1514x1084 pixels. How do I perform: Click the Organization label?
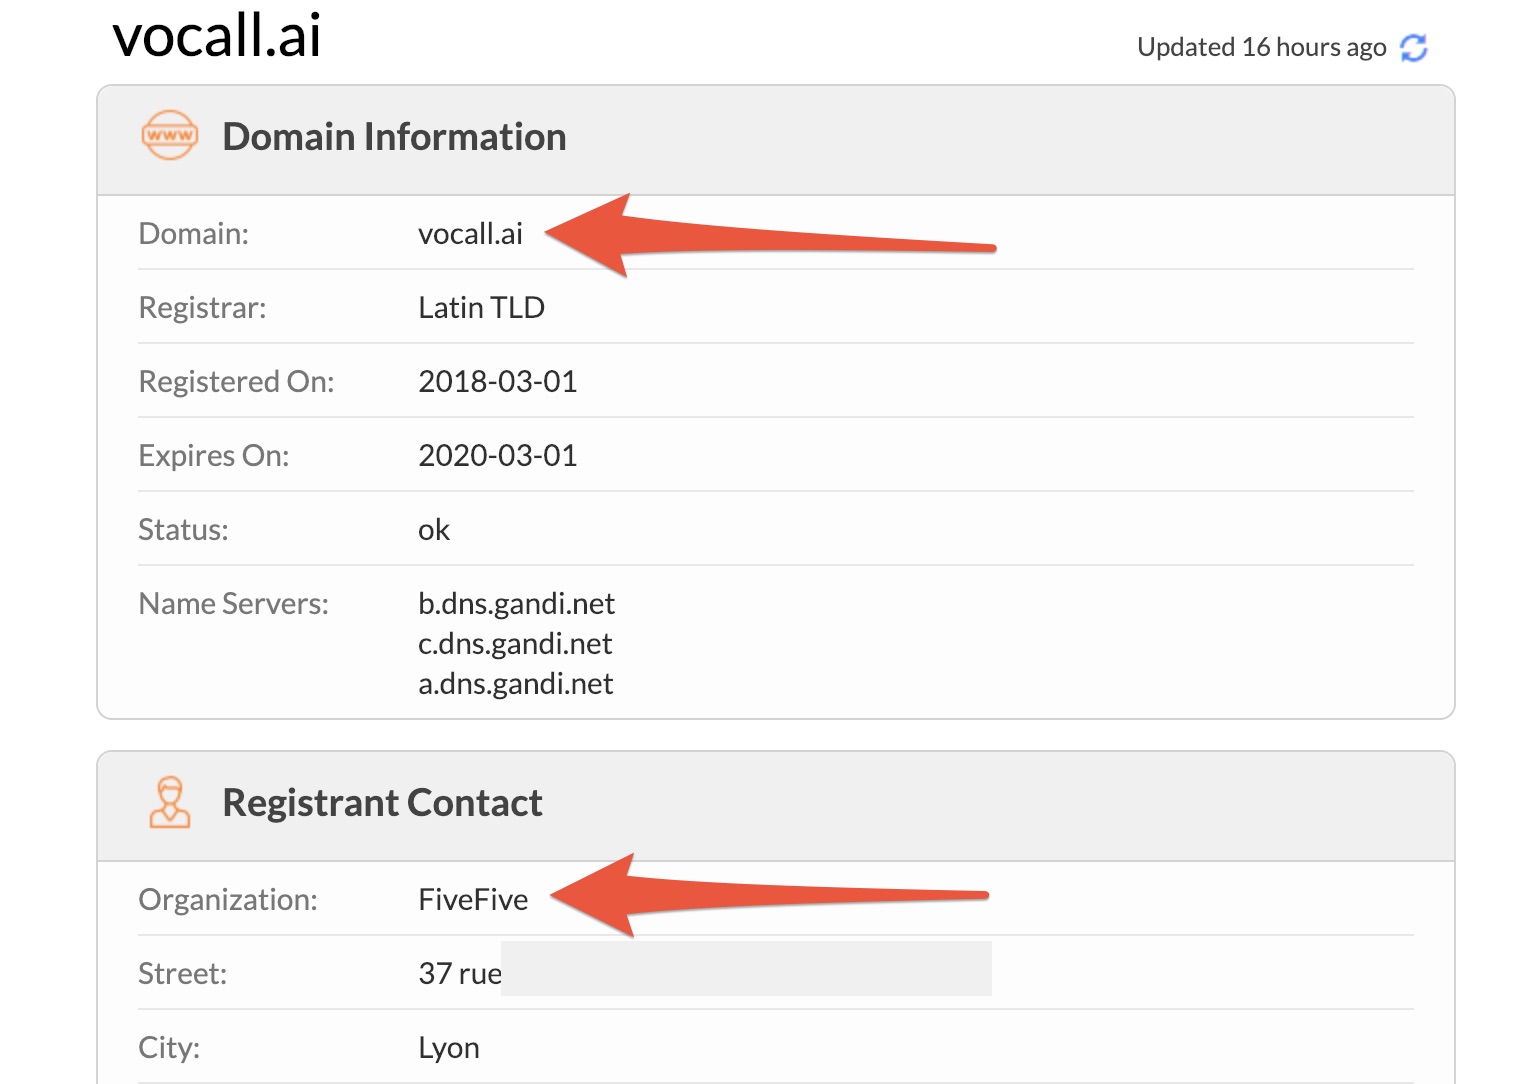(228, 899)
